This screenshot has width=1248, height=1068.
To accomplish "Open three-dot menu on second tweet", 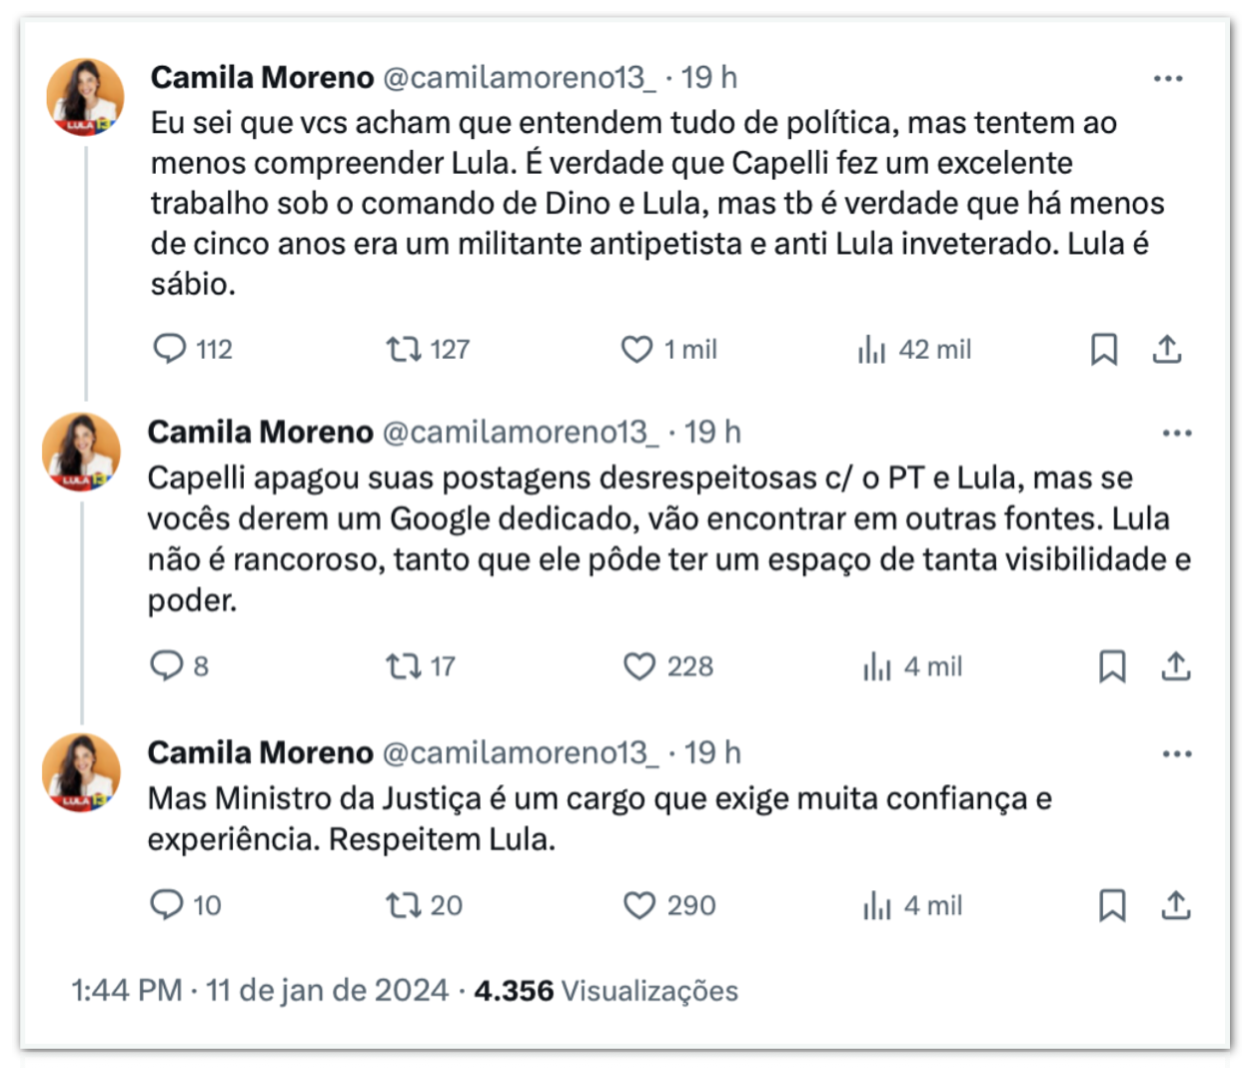I will 1177,433.
